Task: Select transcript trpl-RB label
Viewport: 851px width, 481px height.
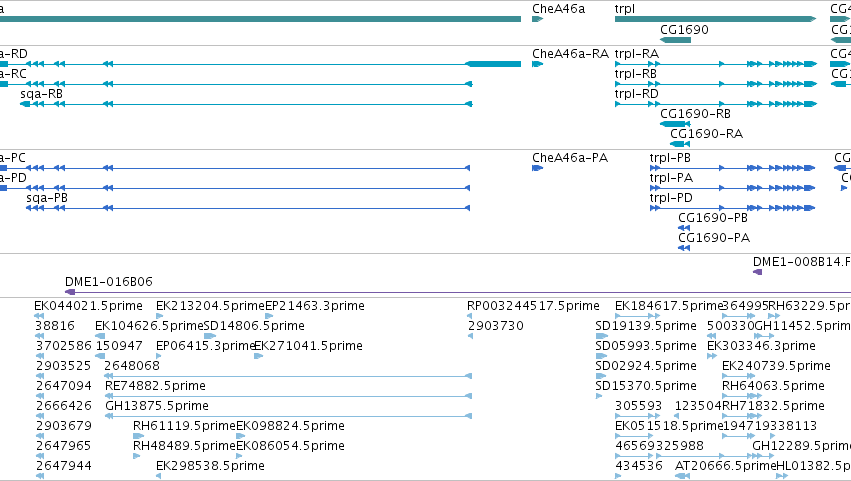Action: pos(636,74)
